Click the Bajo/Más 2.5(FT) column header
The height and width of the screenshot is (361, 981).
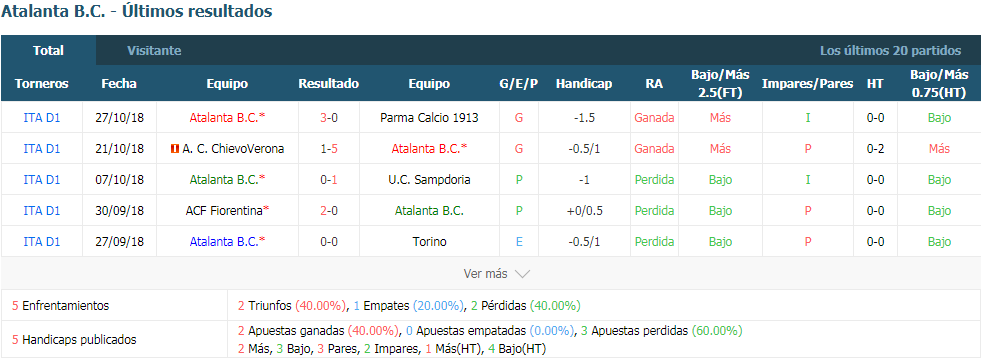pyautogui.click(x=720, y=84)
